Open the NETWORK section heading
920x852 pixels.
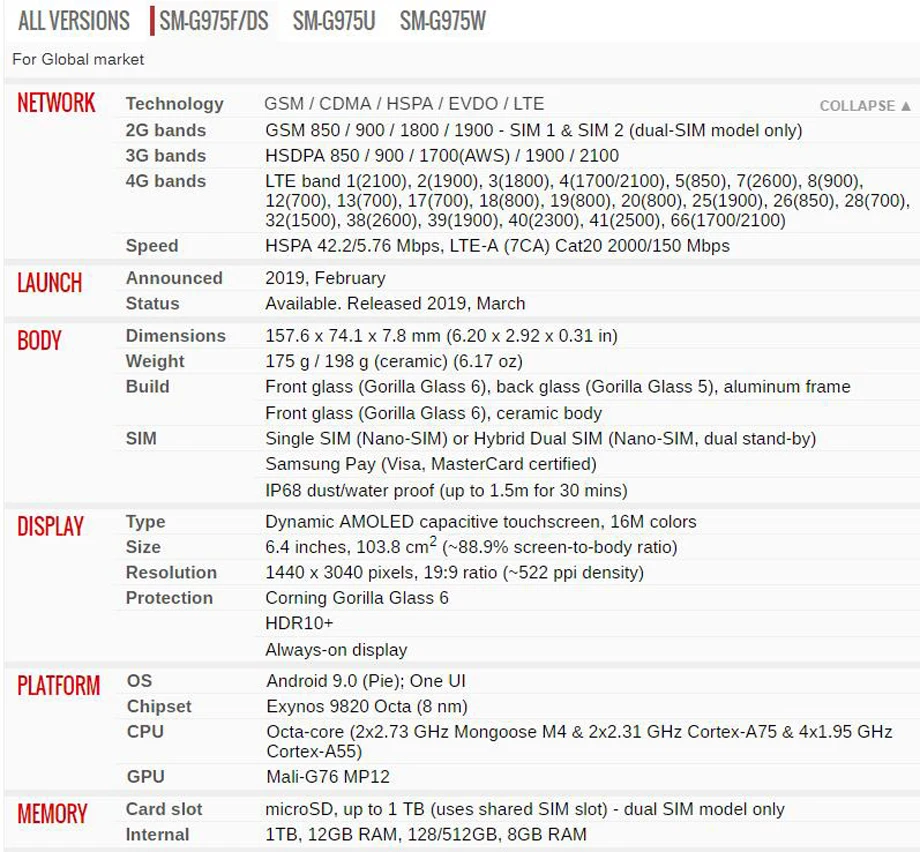(56, 103)
